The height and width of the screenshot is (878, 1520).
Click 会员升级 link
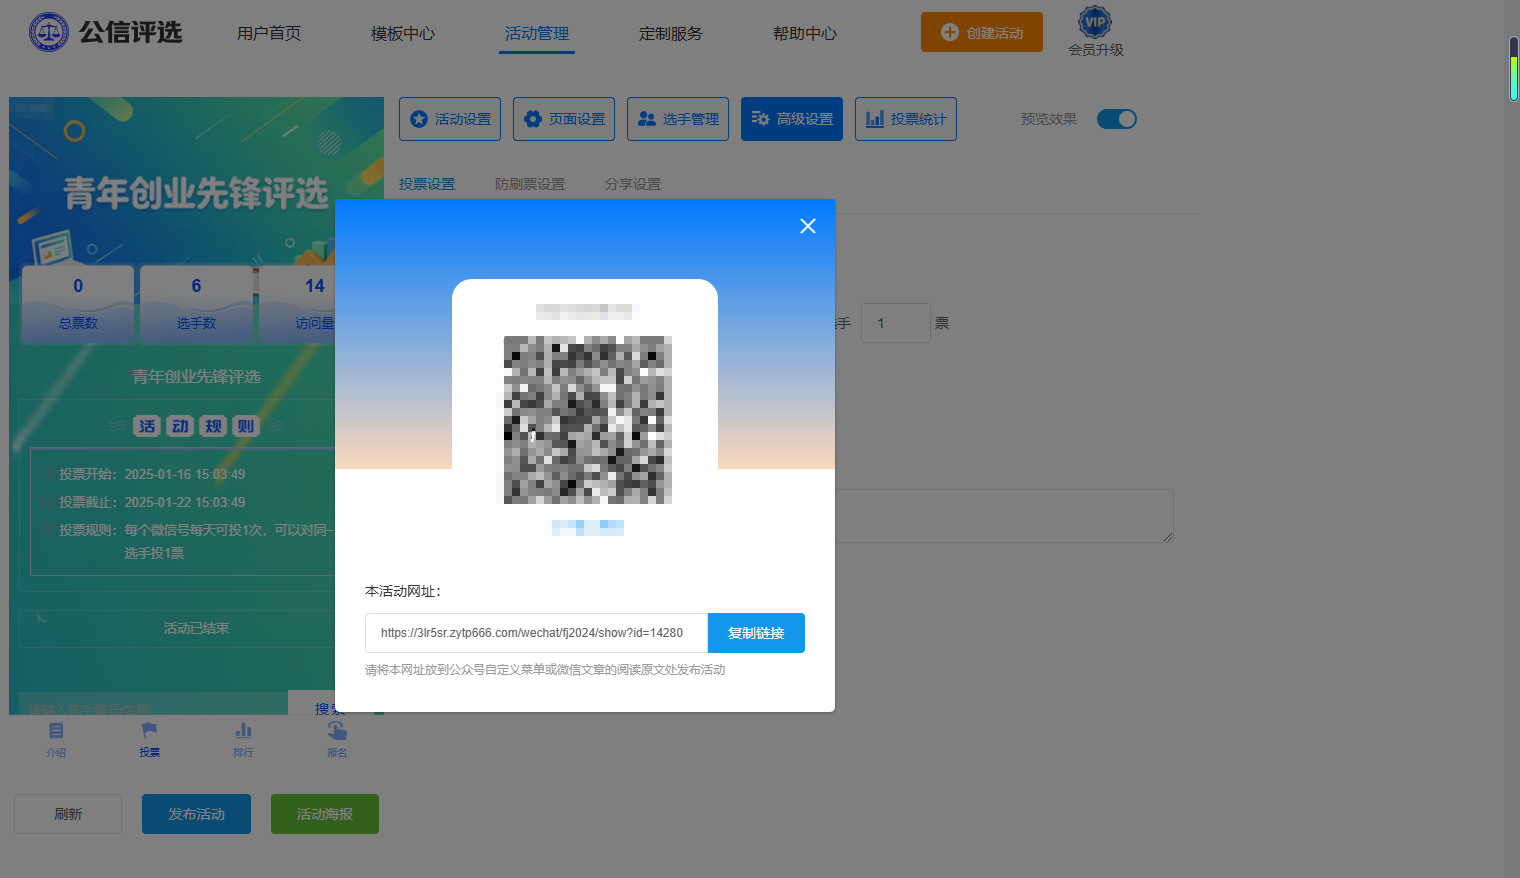point(1095,50)
